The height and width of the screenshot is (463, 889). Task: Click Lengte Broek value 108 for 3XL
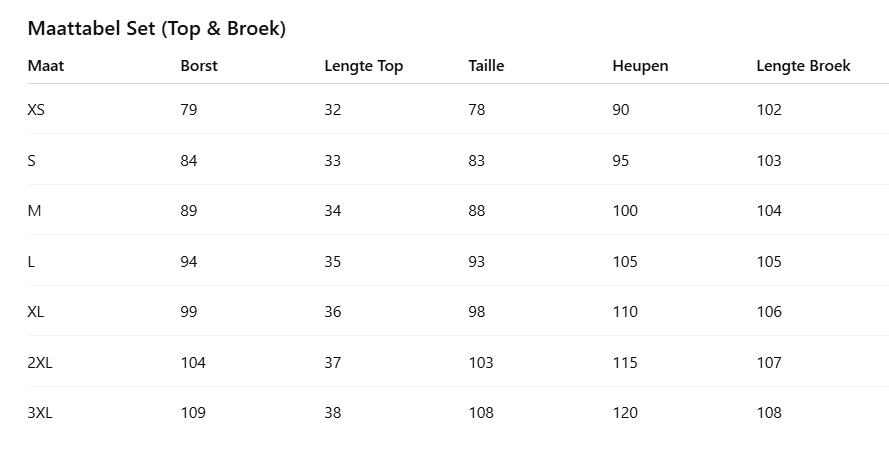769,413
